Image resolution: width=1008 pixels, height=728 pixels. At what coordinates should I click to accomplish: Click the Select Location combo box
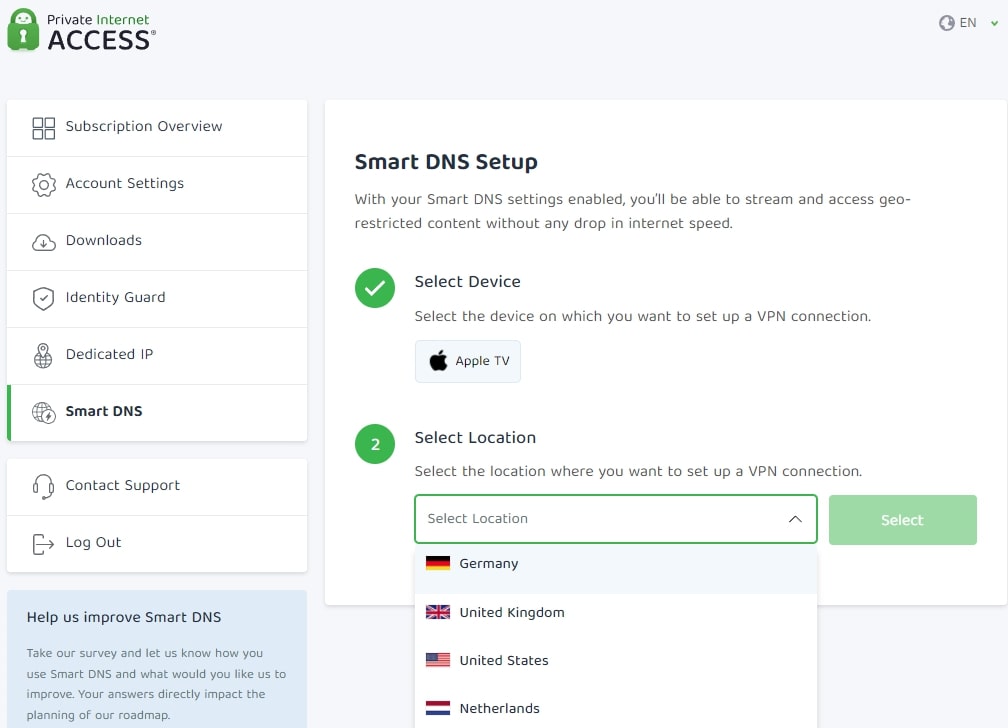616,519
